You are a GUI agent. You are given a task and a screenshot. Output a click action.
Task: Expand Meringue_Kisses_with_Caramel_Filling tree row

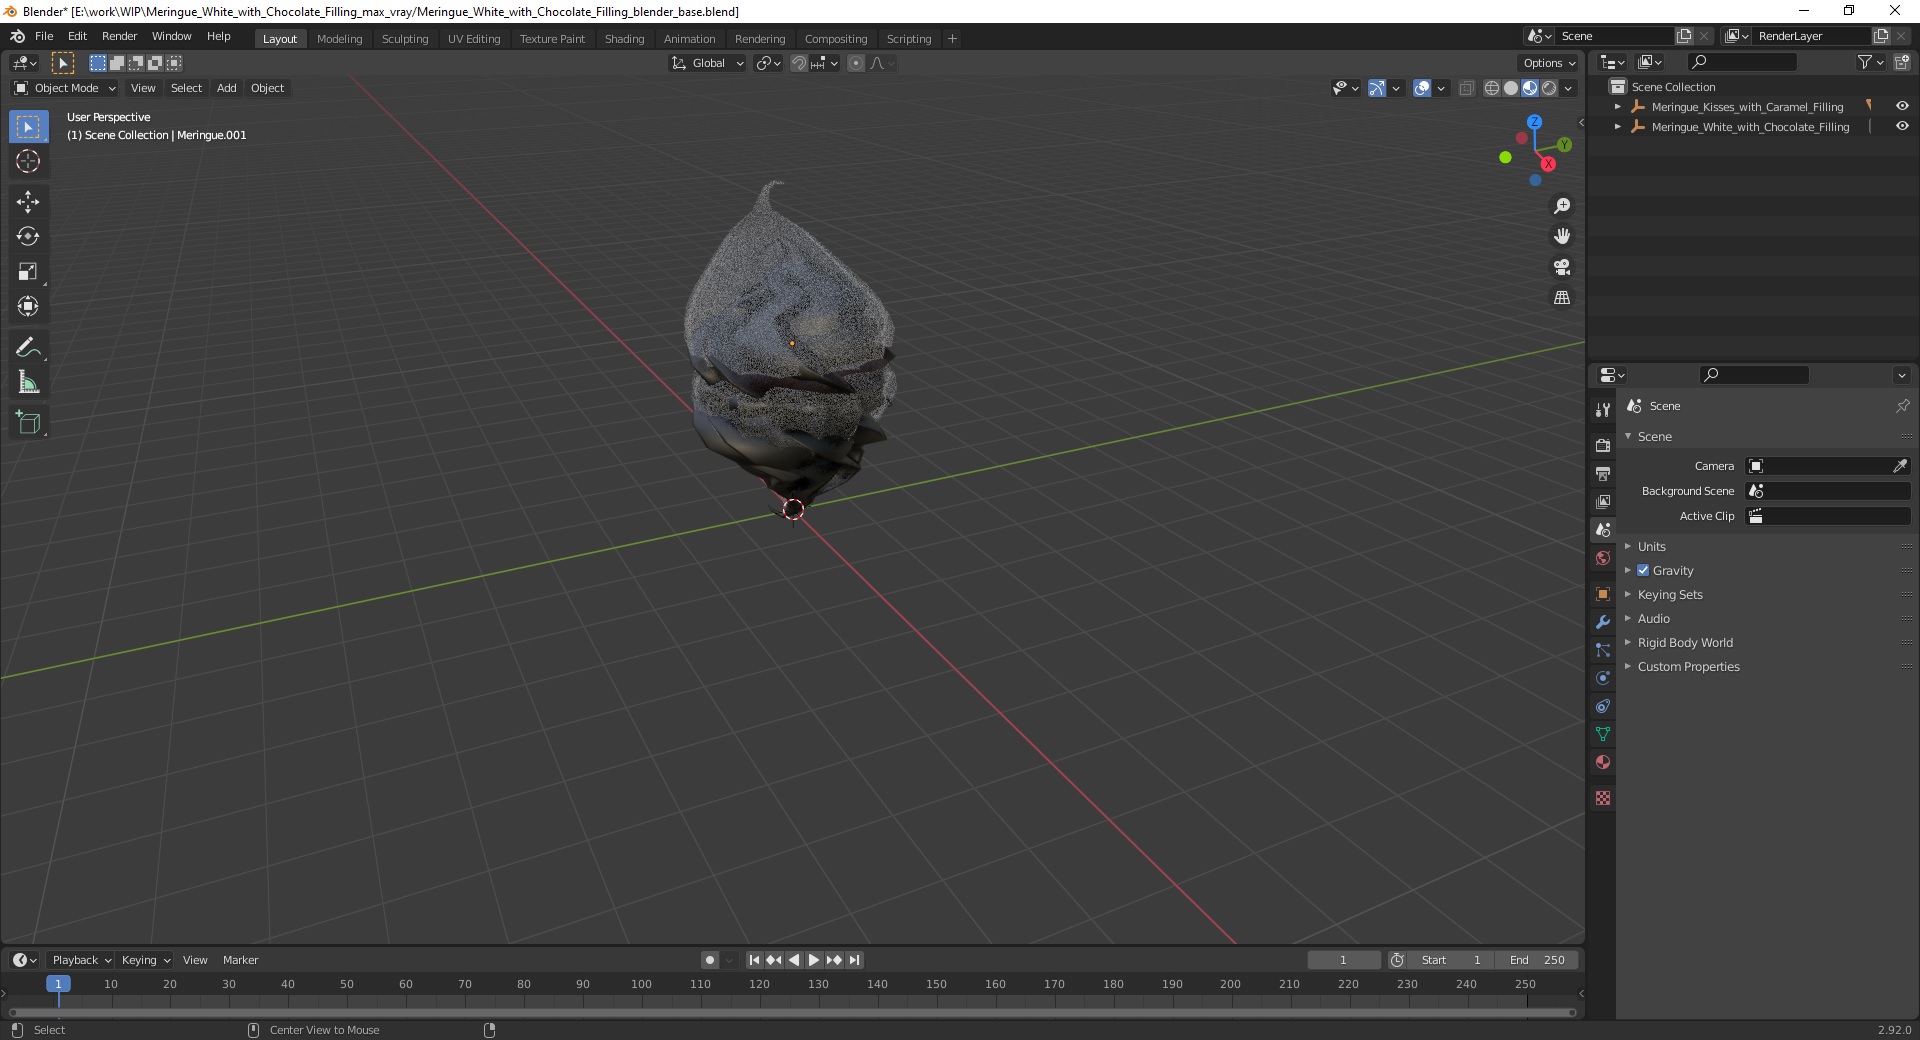tap(1618, 107)
